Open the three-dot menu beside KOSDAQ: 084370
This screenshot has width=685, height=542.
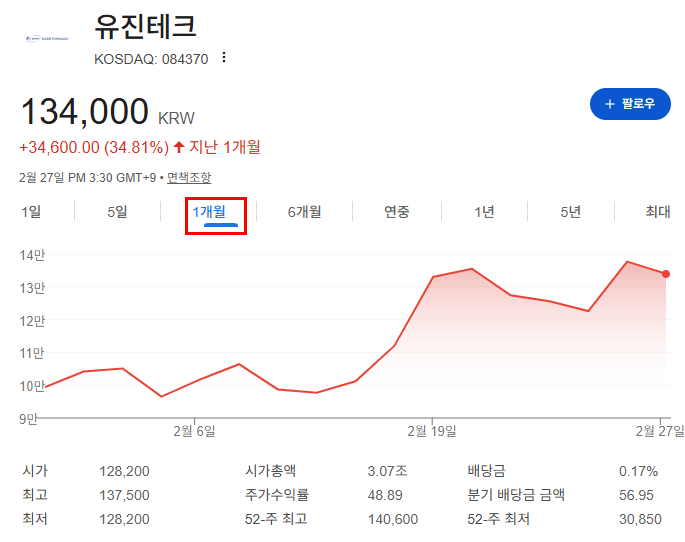[x=224, y=58]
